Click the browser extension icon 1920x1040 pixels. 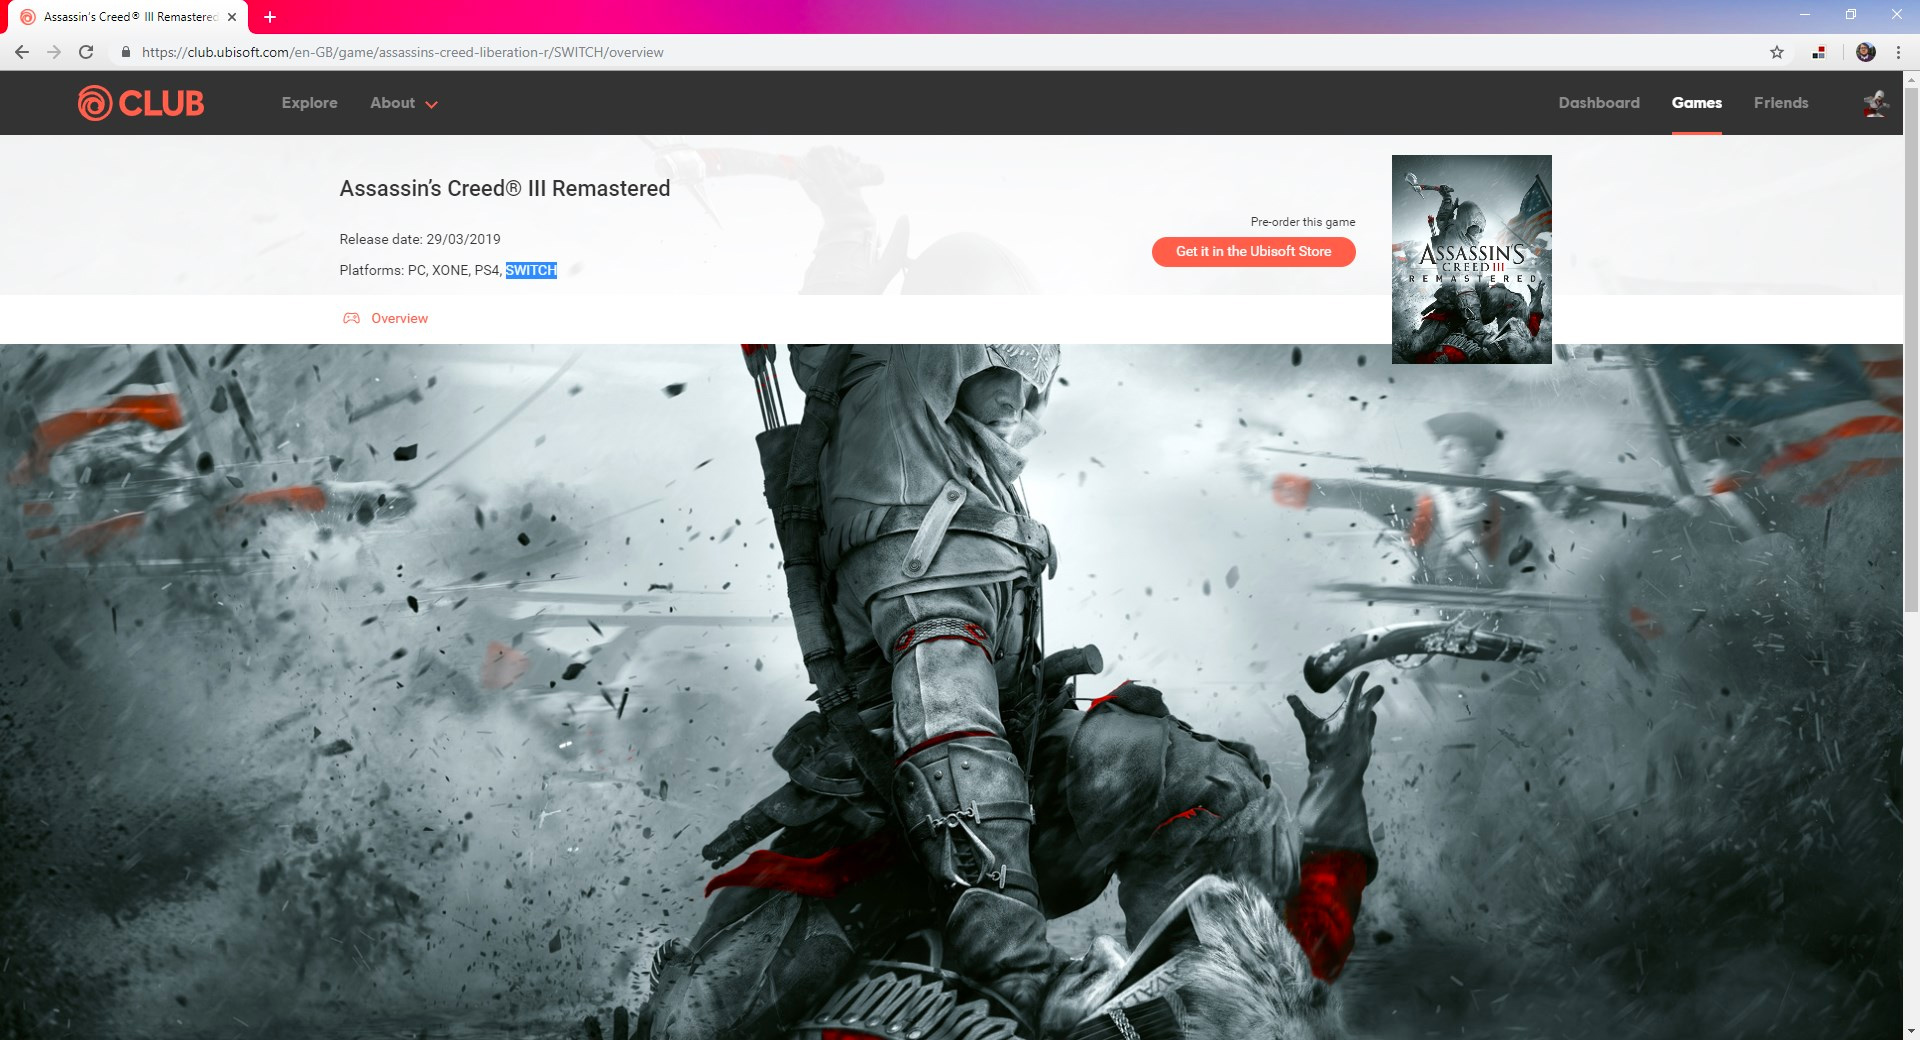[x=1819, y=52]
